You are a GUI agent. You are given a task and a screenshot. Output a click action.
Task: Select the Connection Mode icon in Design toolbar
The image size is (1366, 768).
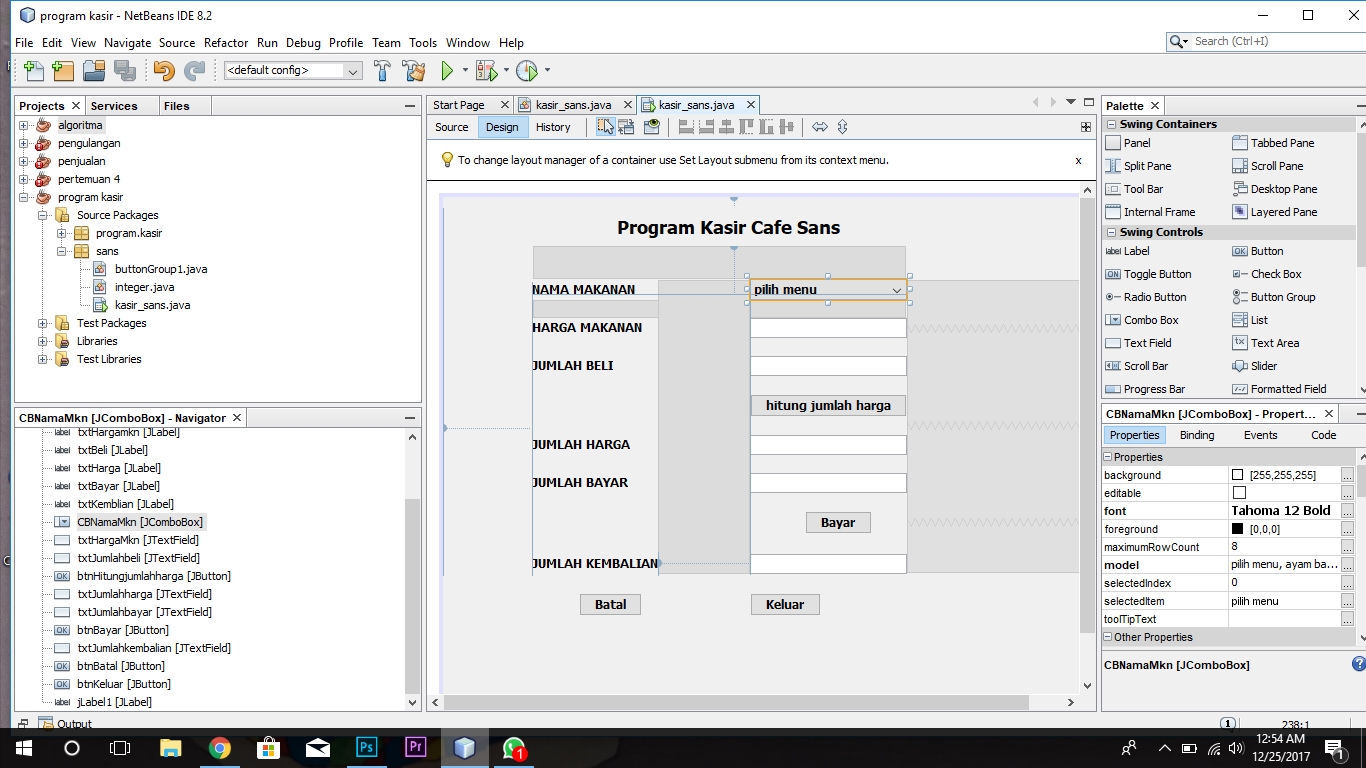628,127
